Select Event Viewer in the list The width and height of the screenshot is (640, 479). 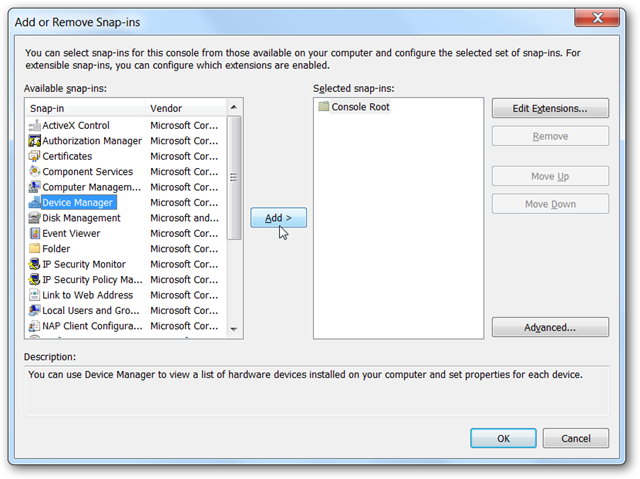(x=71, y=233)
